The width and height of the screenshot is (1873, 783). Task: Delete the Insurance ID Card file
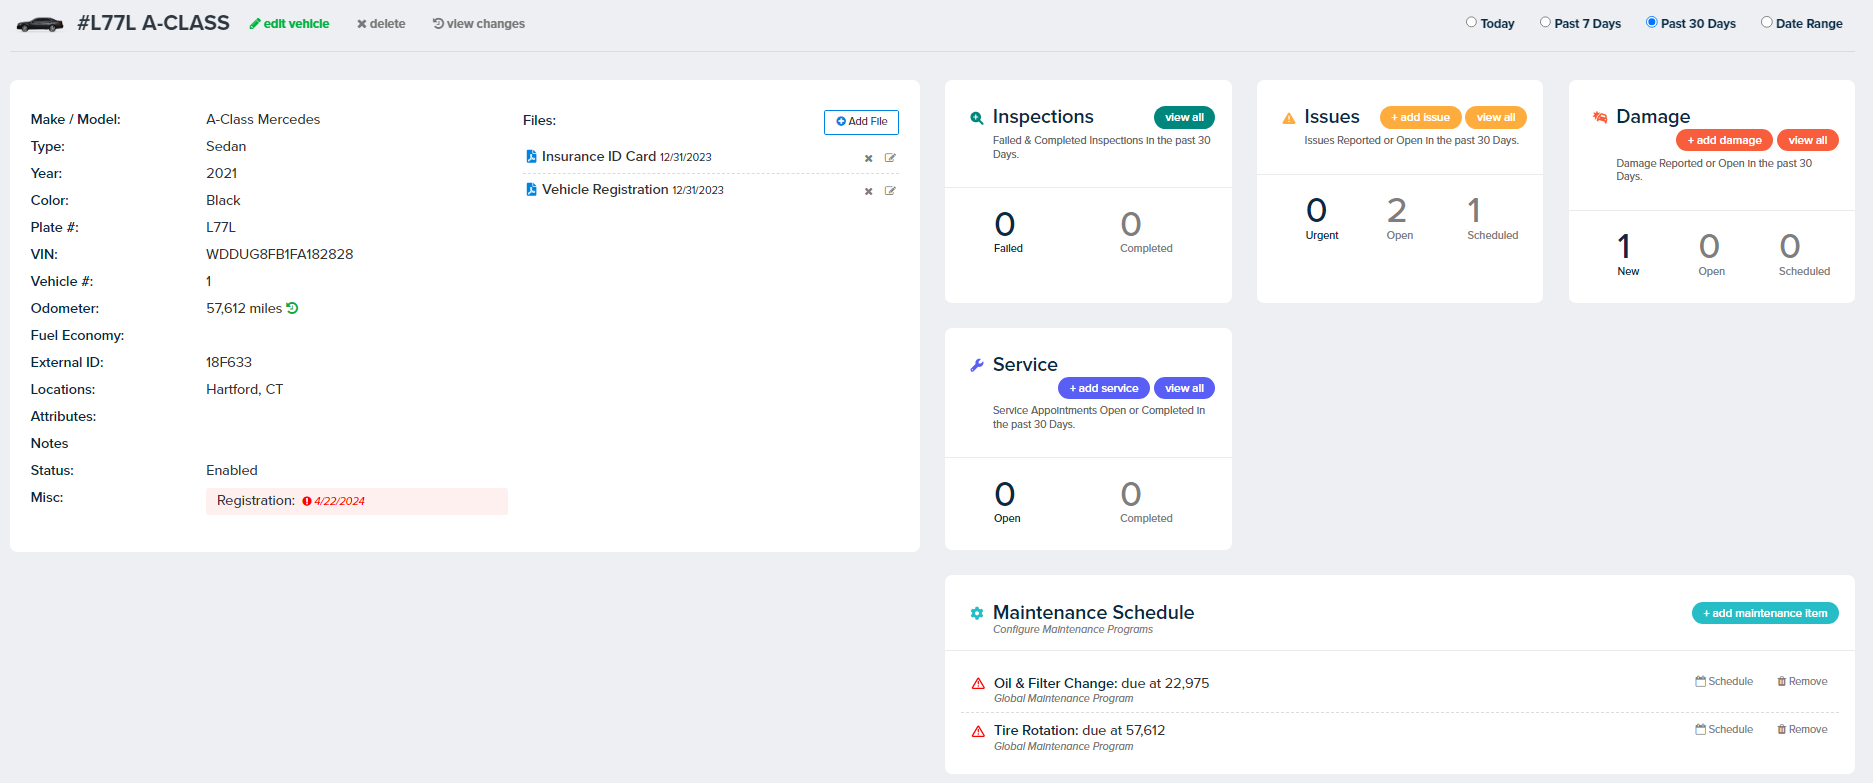coord(868,158)
